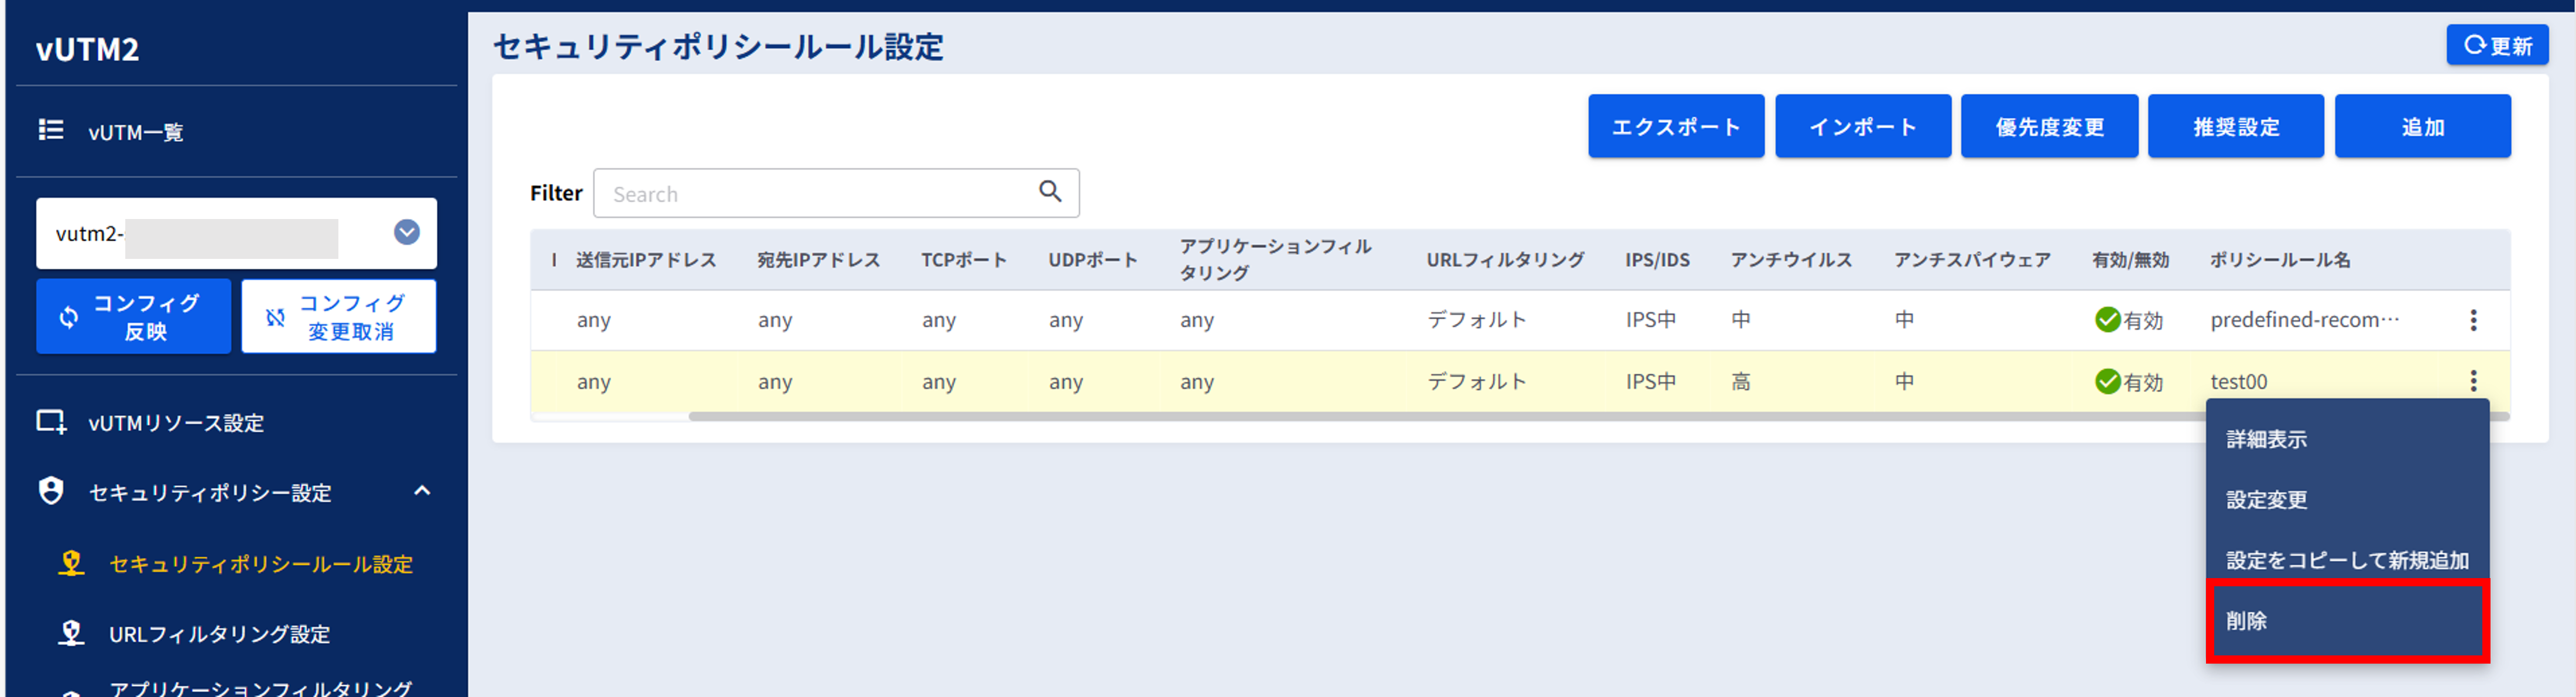This screenshot has width=2576, height=697.
Task: Choose 削除 from the context menu
Action: [x=2346, y=621]
